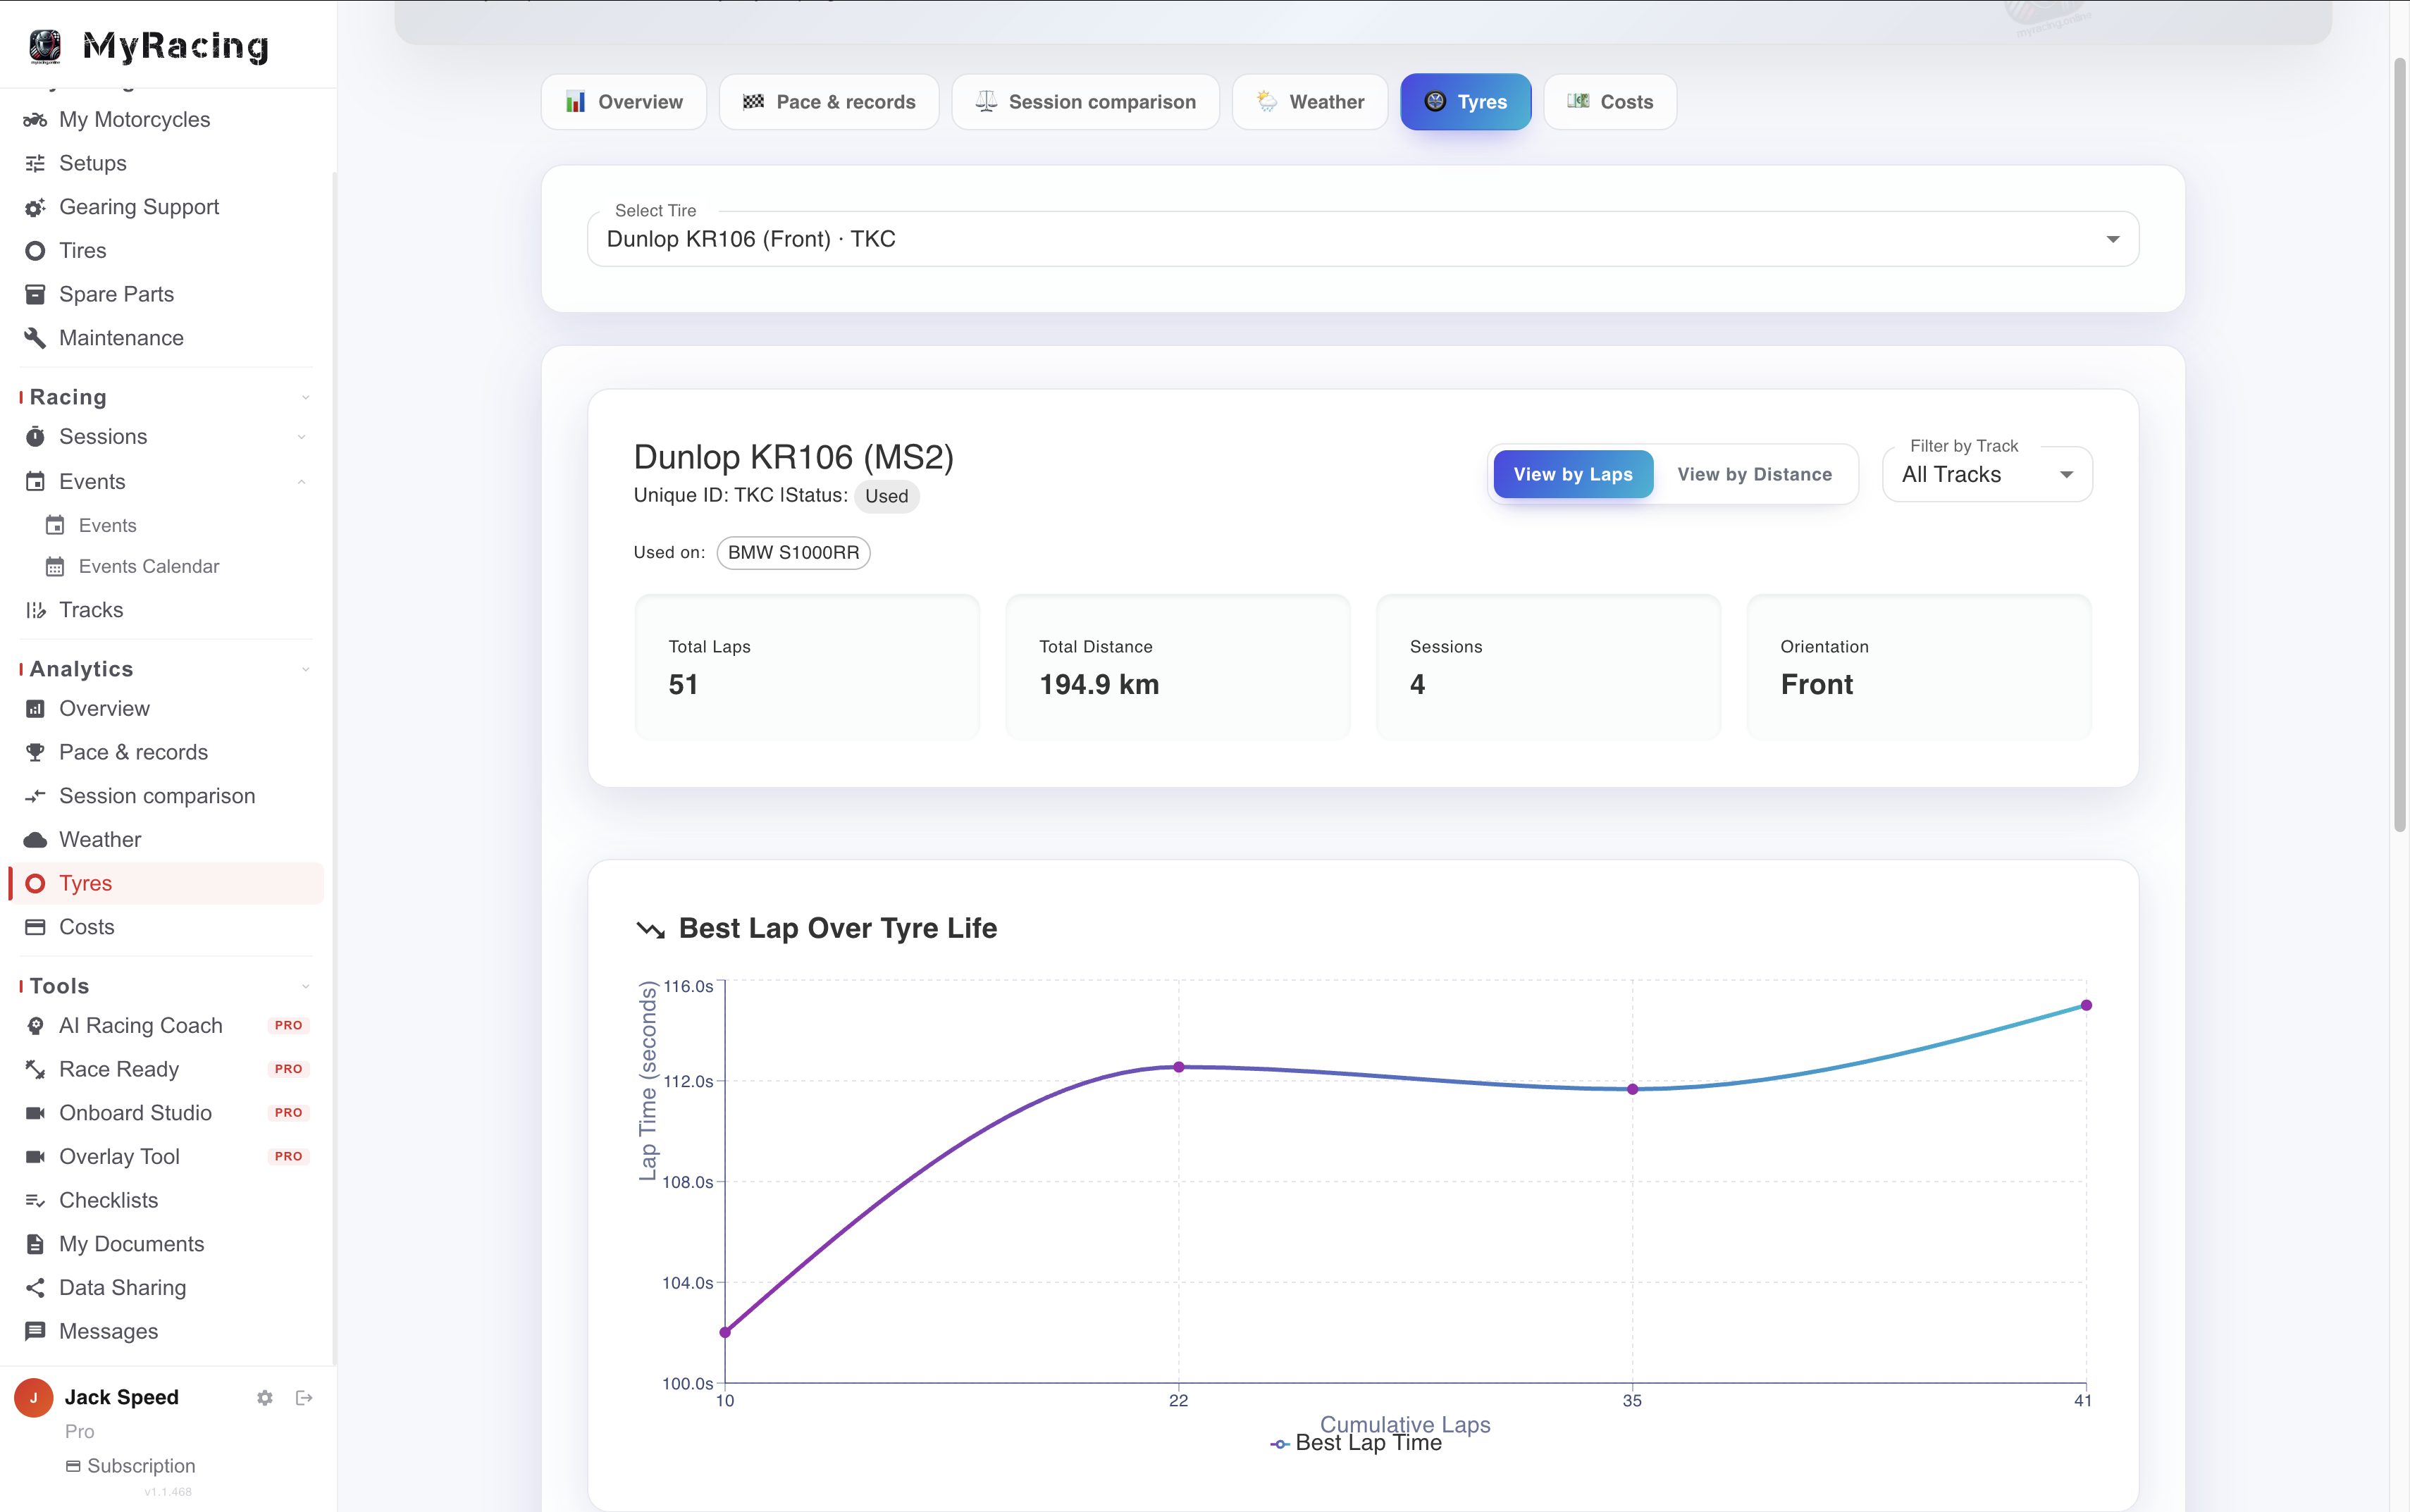Click the PRO badge beside AI Racing Coach

288,1026
